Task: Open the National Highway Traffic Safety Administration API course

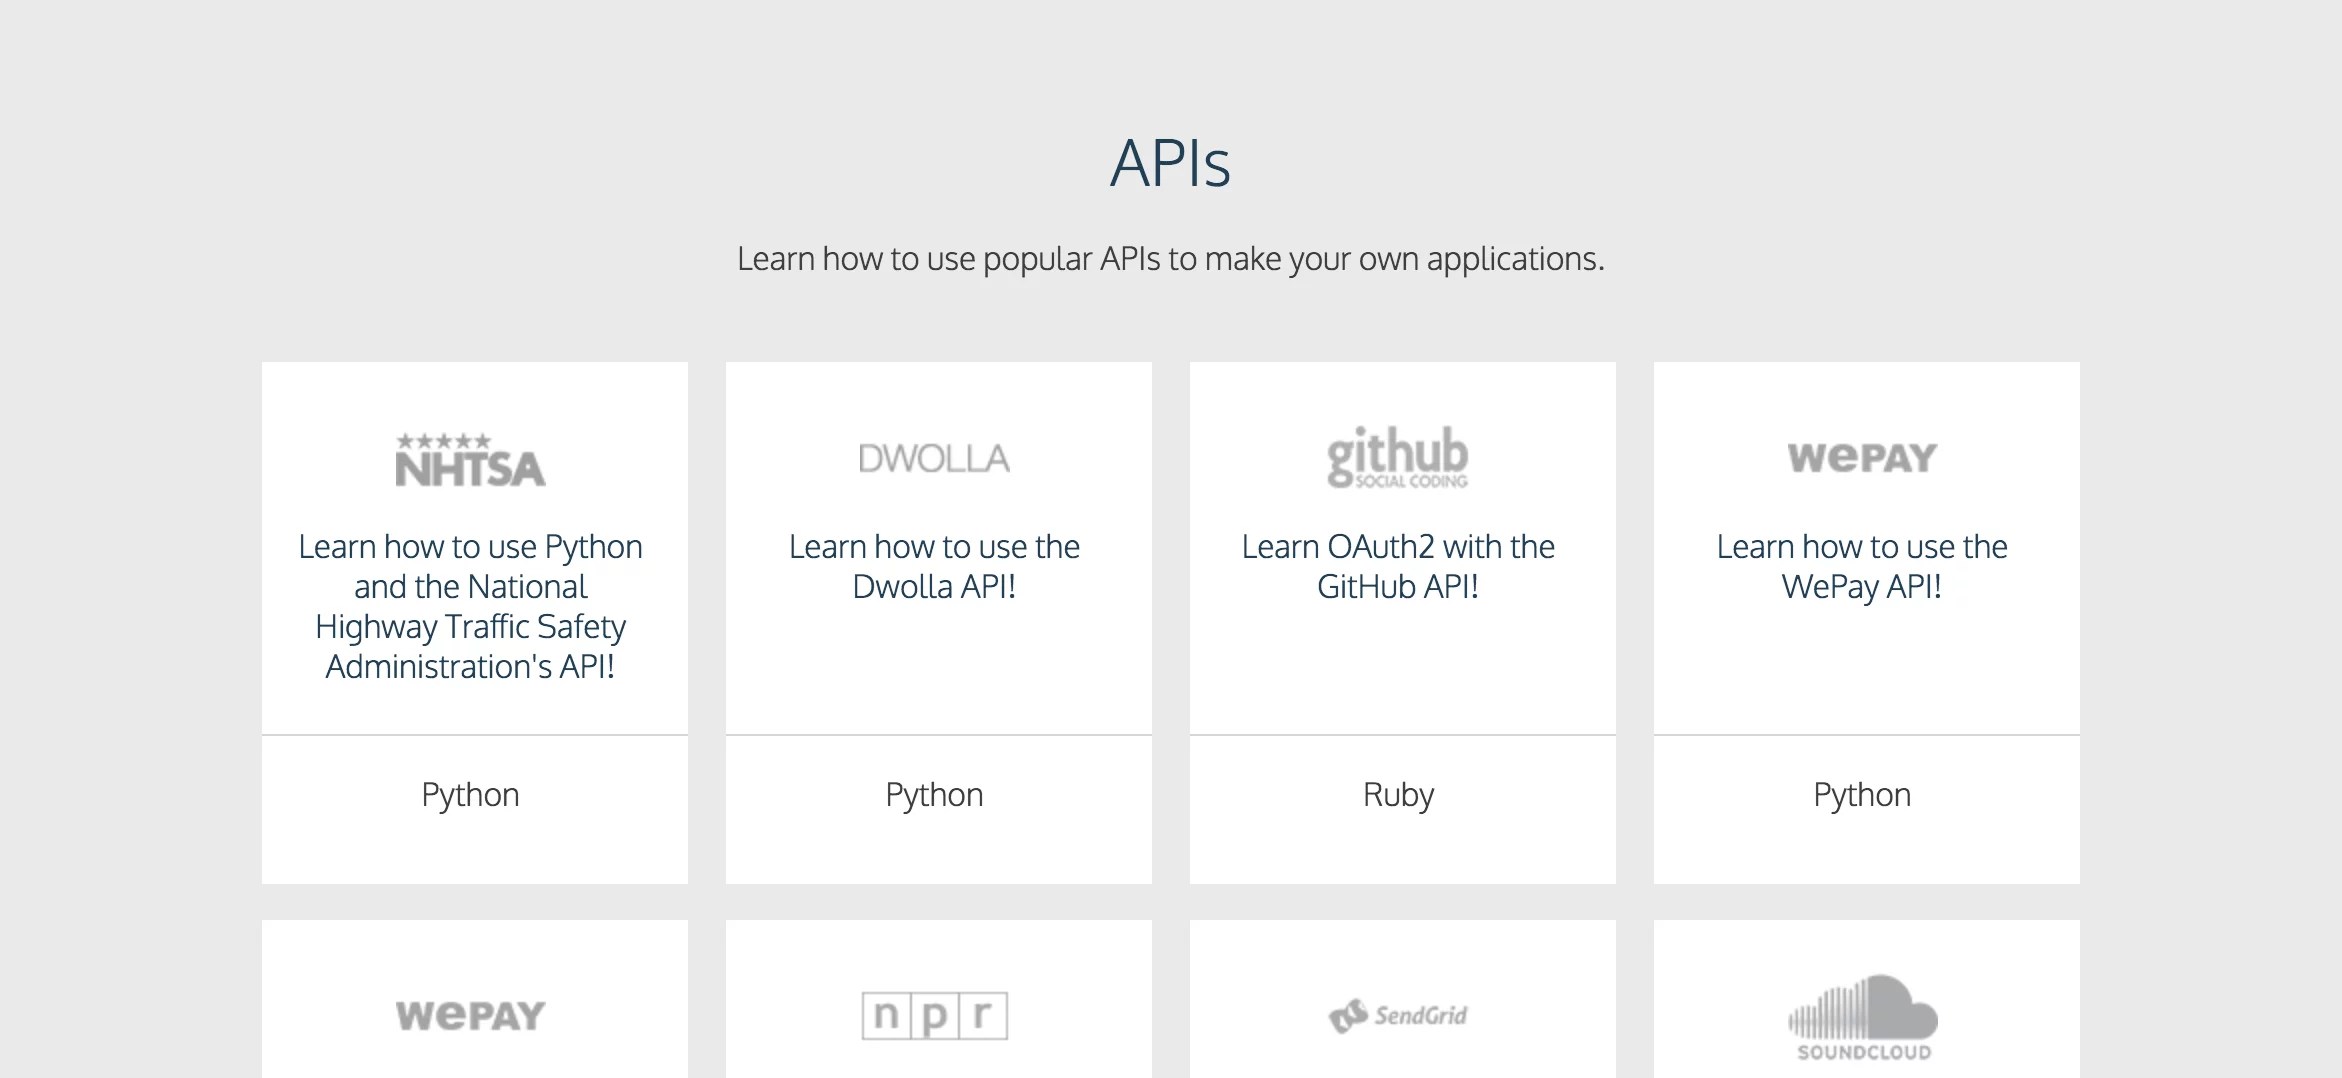Action: point(470,606)
